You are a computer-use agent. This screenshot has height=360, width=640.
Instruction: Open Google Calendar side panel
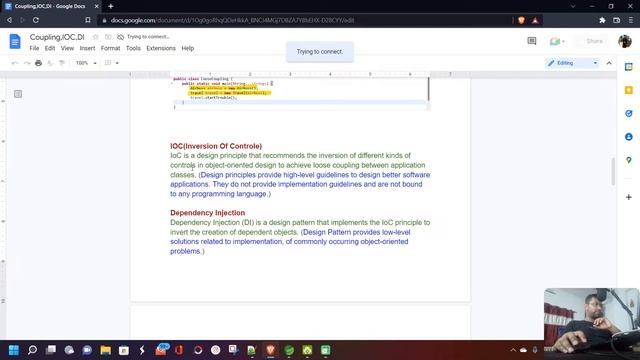[629, 67]
